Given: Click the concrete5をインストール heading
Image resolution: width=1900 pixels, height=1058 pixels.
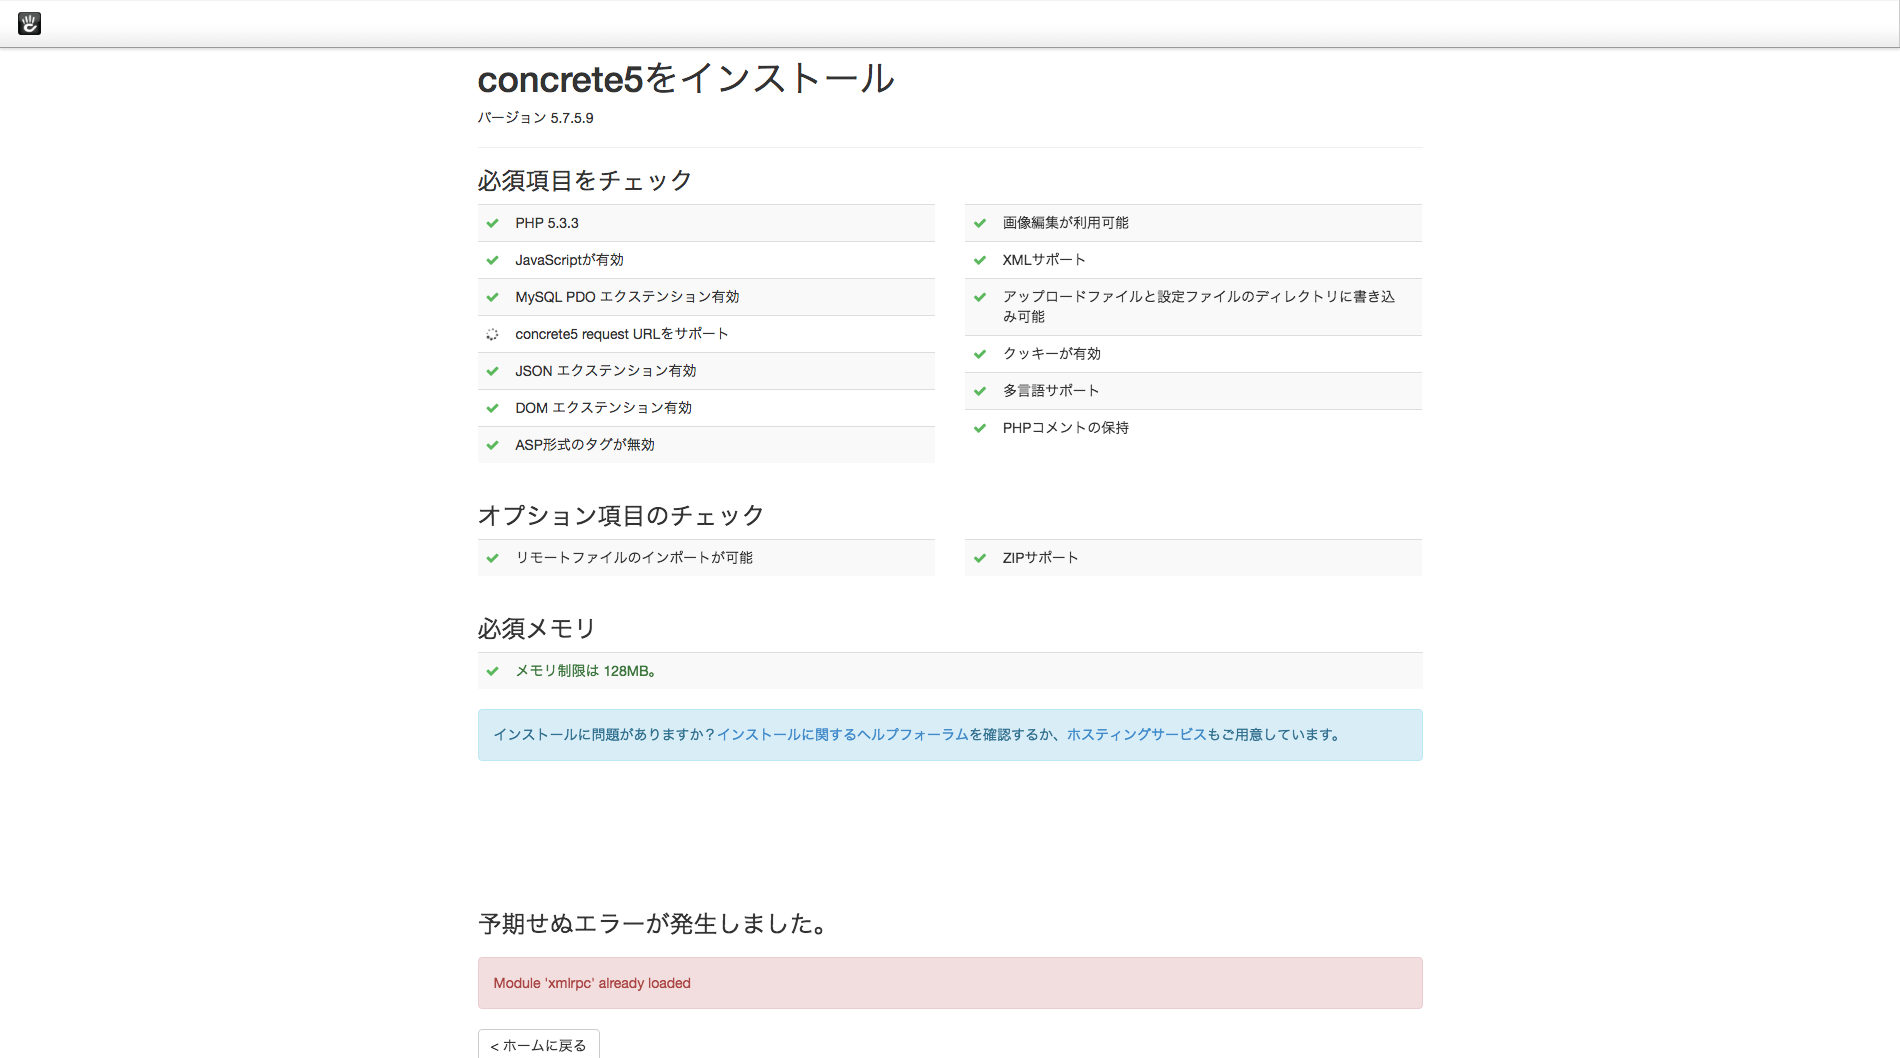Looking at the screenshot, I should click(686, 79).
